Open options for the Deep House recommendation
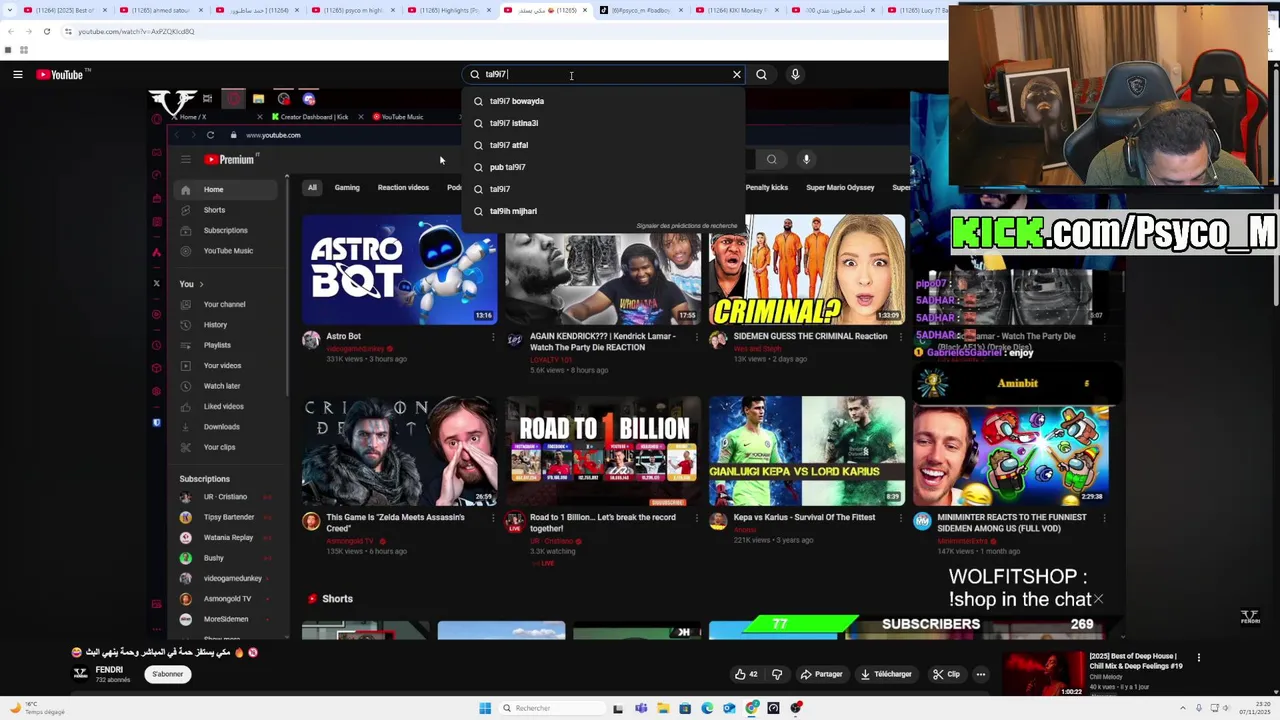Screen dimensions: 1280x720 1199,658
